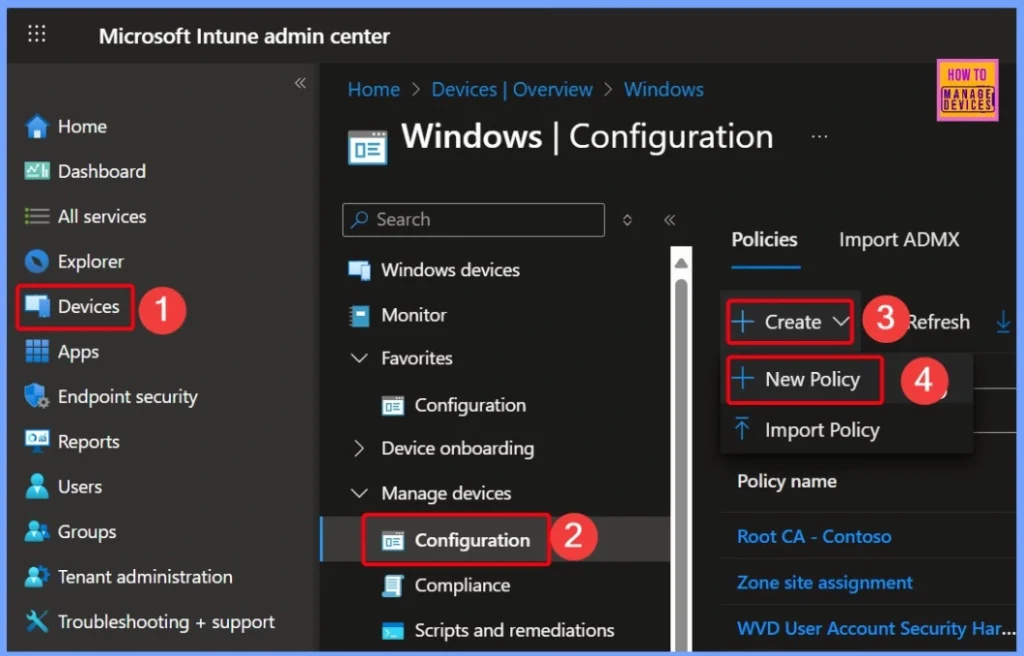Click the Users person icon
The height and width of the screenshot is (656, 1024).
(x=37, y=486)
